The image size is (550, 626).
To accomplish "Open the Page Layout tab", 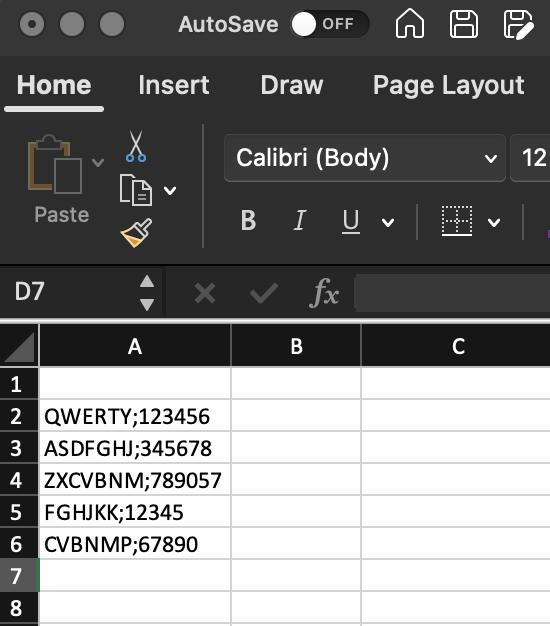I will point(449,85).
